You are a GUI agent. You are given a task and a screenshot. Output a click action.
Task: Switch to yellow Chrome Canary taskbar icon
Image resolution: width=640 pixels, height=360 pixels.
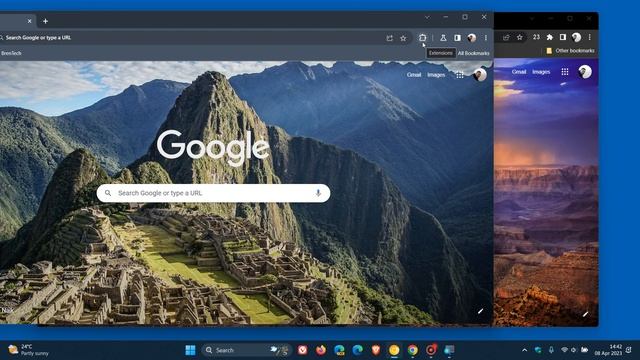394,350
